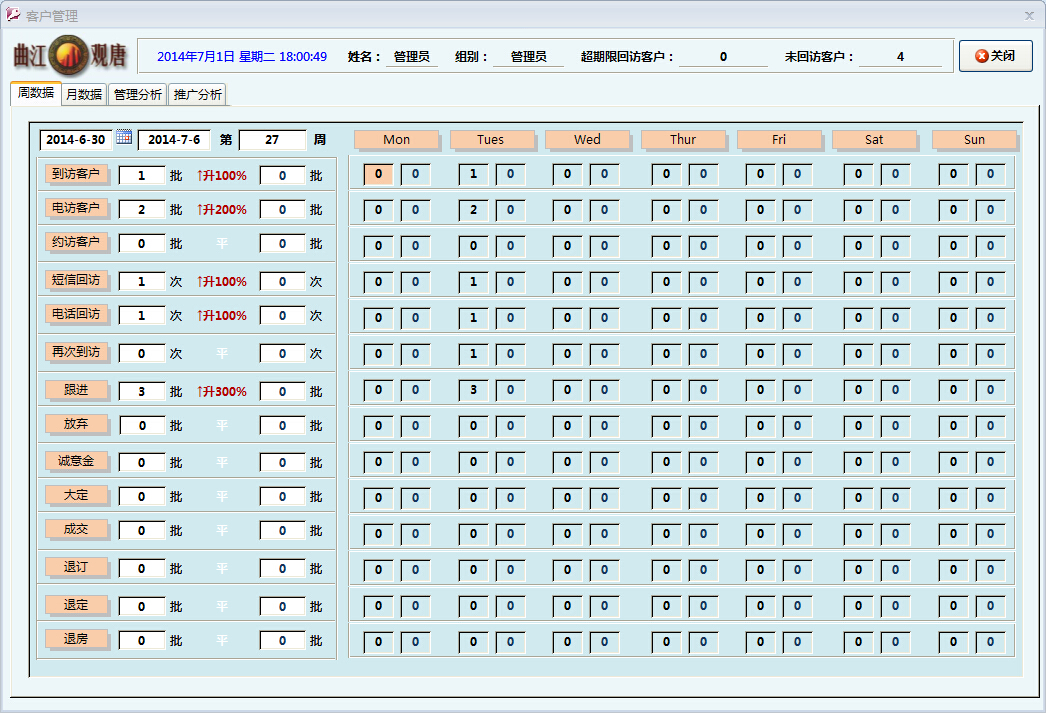Select the 退订 button
The width and height of the screenshot is (1046, 713).
tap(76, 567)
